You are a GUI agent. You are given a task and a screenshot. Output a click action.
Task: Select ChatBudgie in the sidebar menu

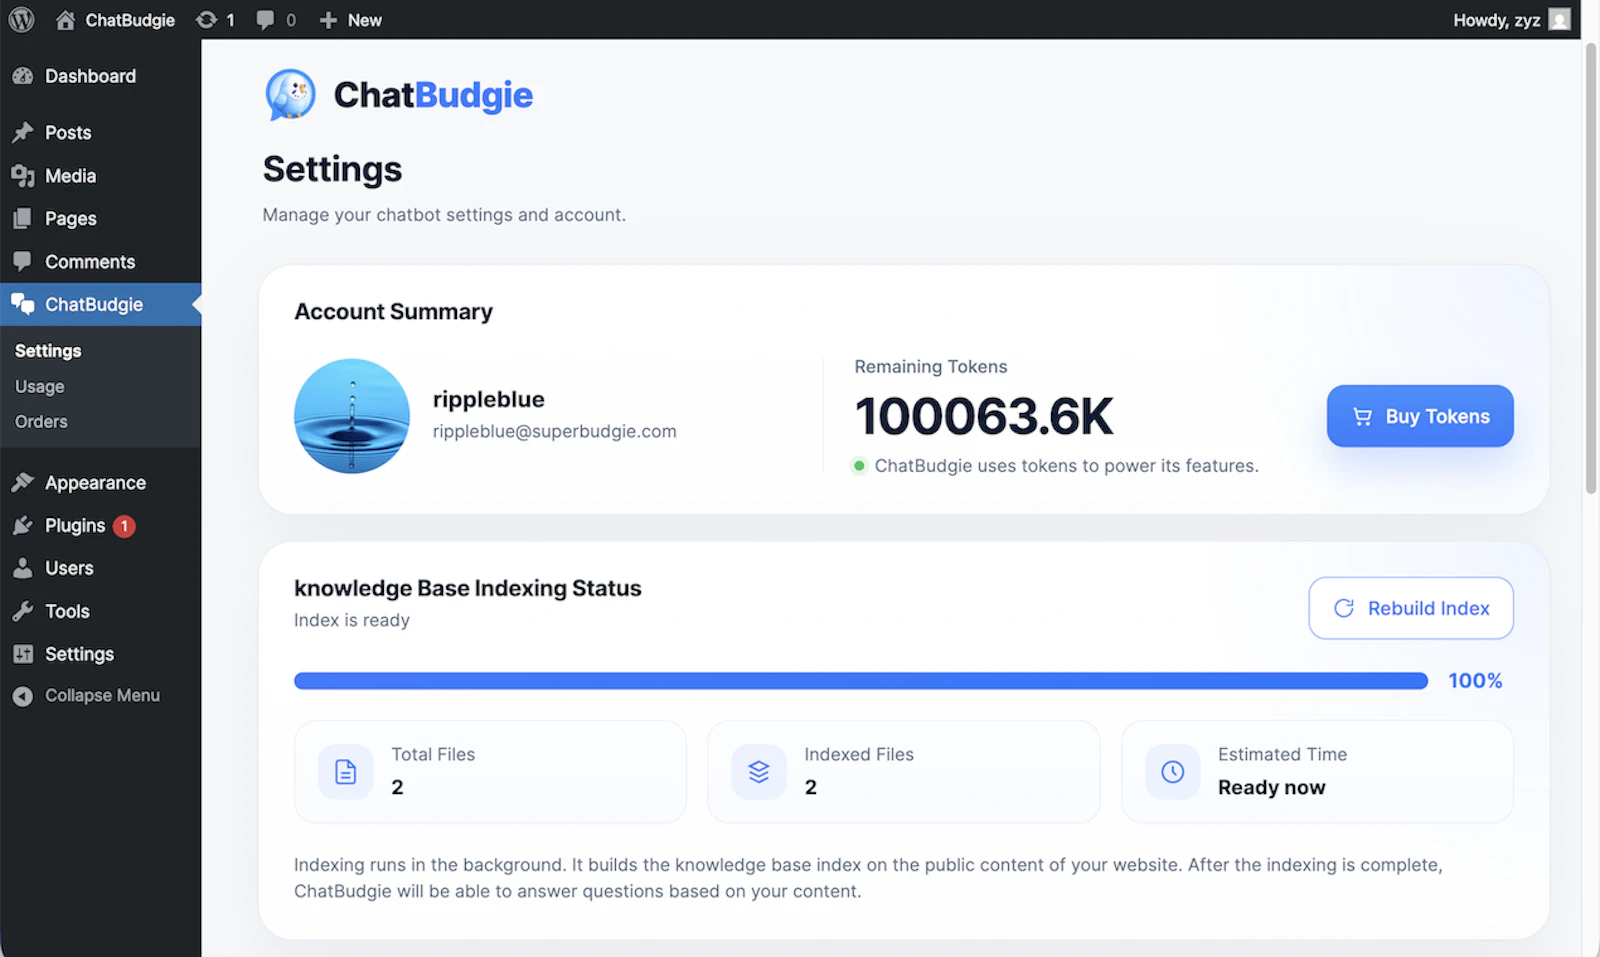pos(100,305)
